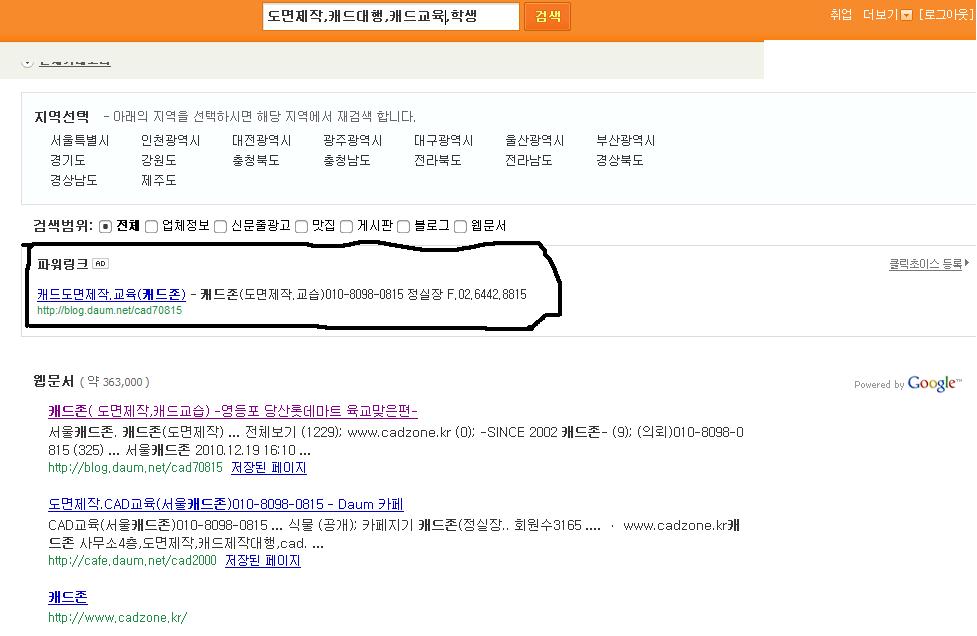Open result 캐드존( 도면제작,캐드교습) 영등포 당산

click(232, 411)
